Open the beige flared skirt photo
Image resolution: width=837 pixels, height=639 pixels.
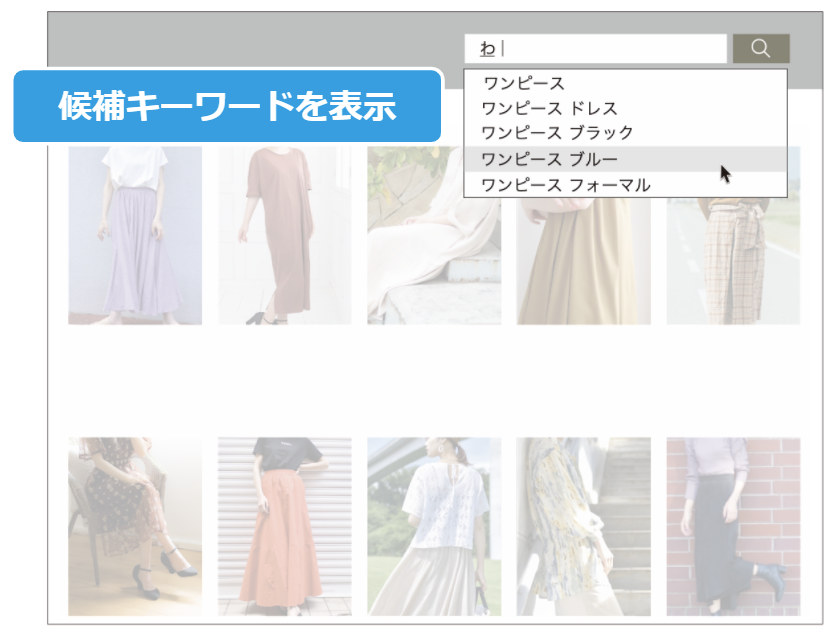pos(583,261)
